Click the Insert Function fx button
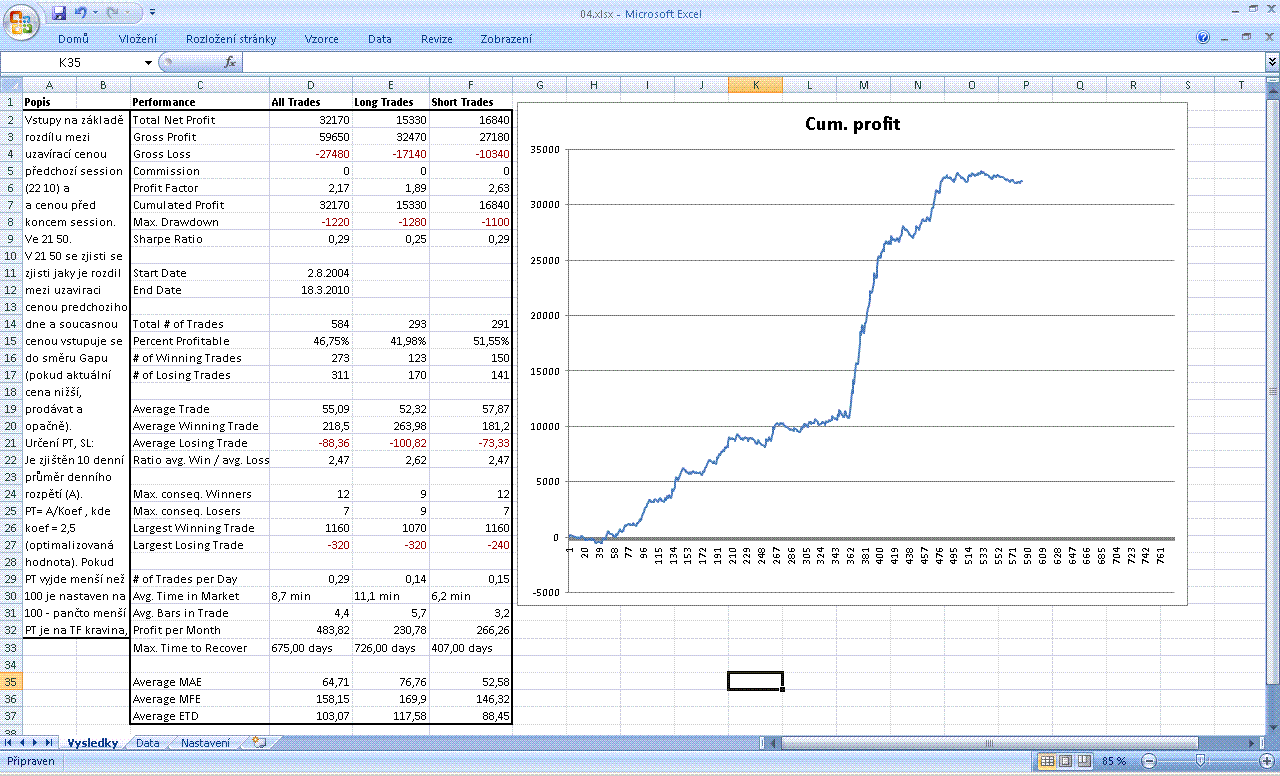The width and height of the screenshot is (1280, 776). coord(229,62)
